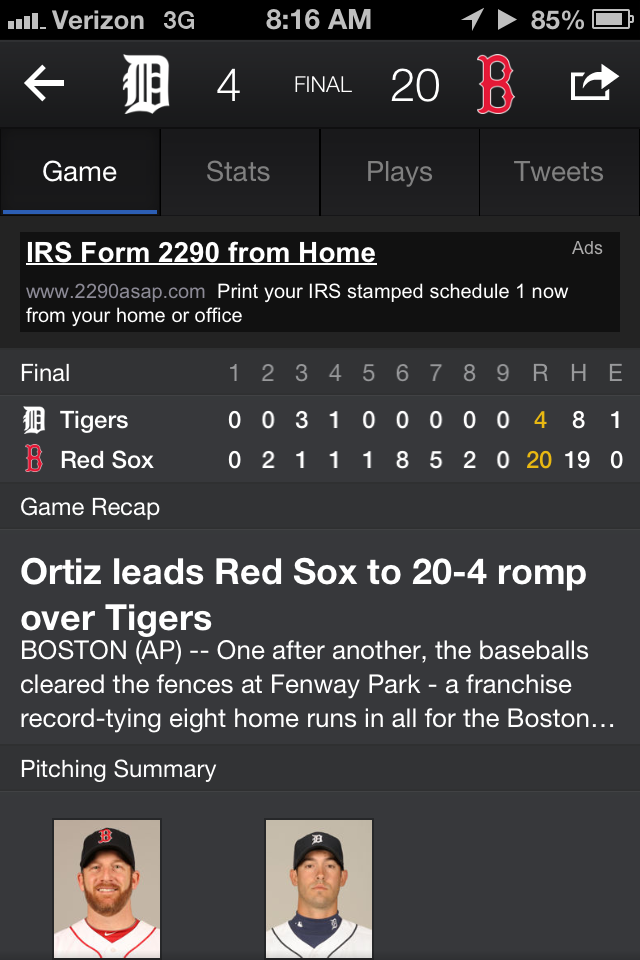Tap the Ads label on the banner
The height and width of the screenshot is (960, 640).
pyautogui.click(x=587, y=248)
